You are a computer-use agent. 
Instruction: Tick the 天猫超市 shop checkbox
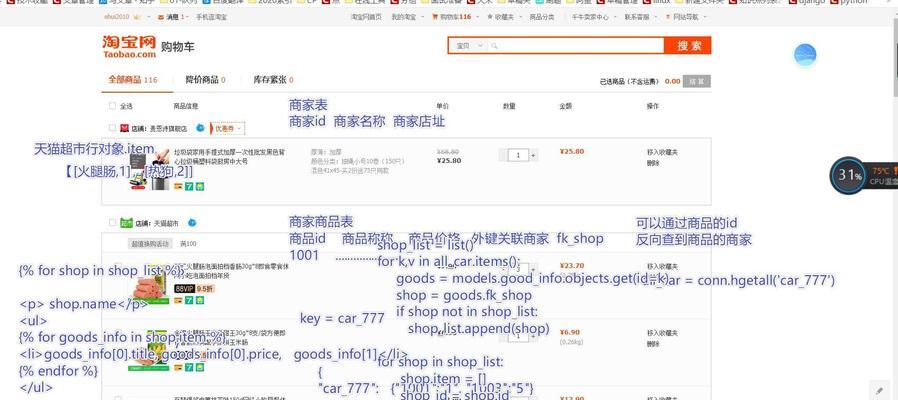pyautogui.click(x=112, y=223)
